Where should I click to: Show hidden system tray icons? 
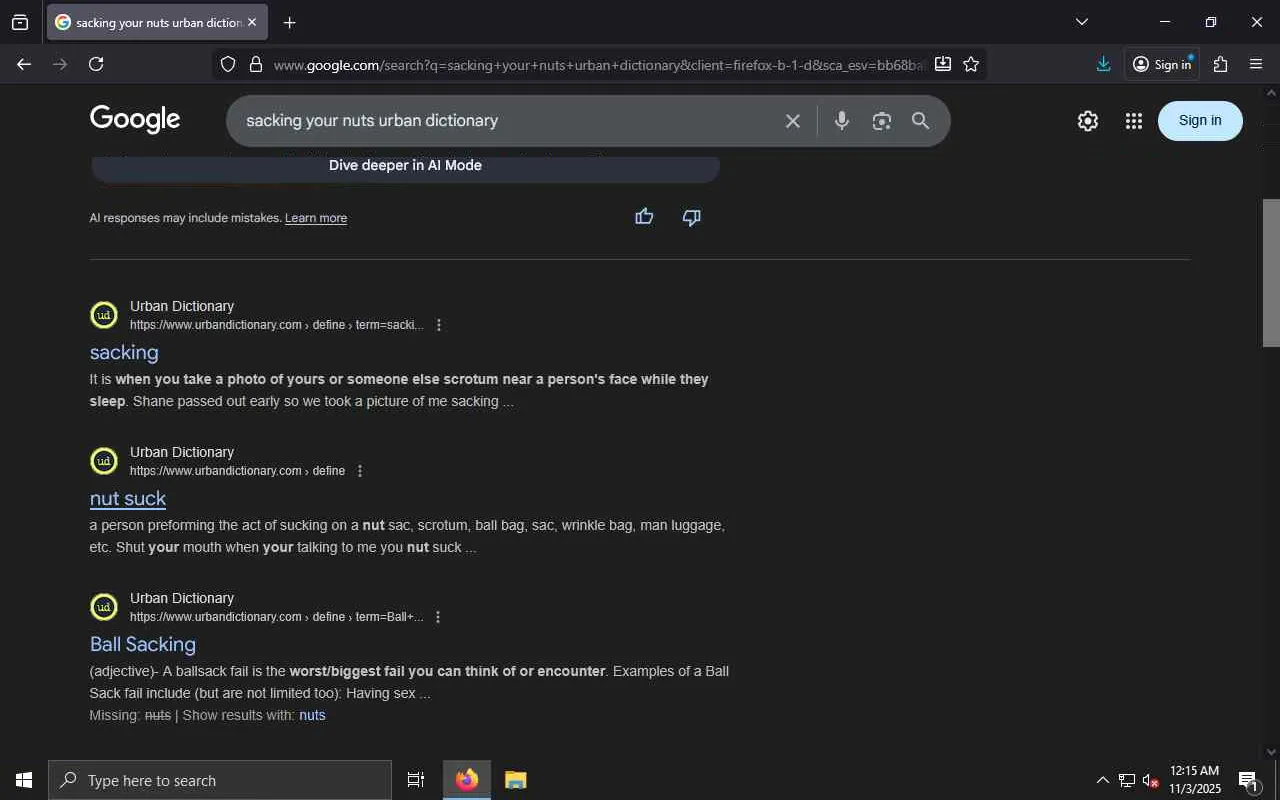(1102, 780)
